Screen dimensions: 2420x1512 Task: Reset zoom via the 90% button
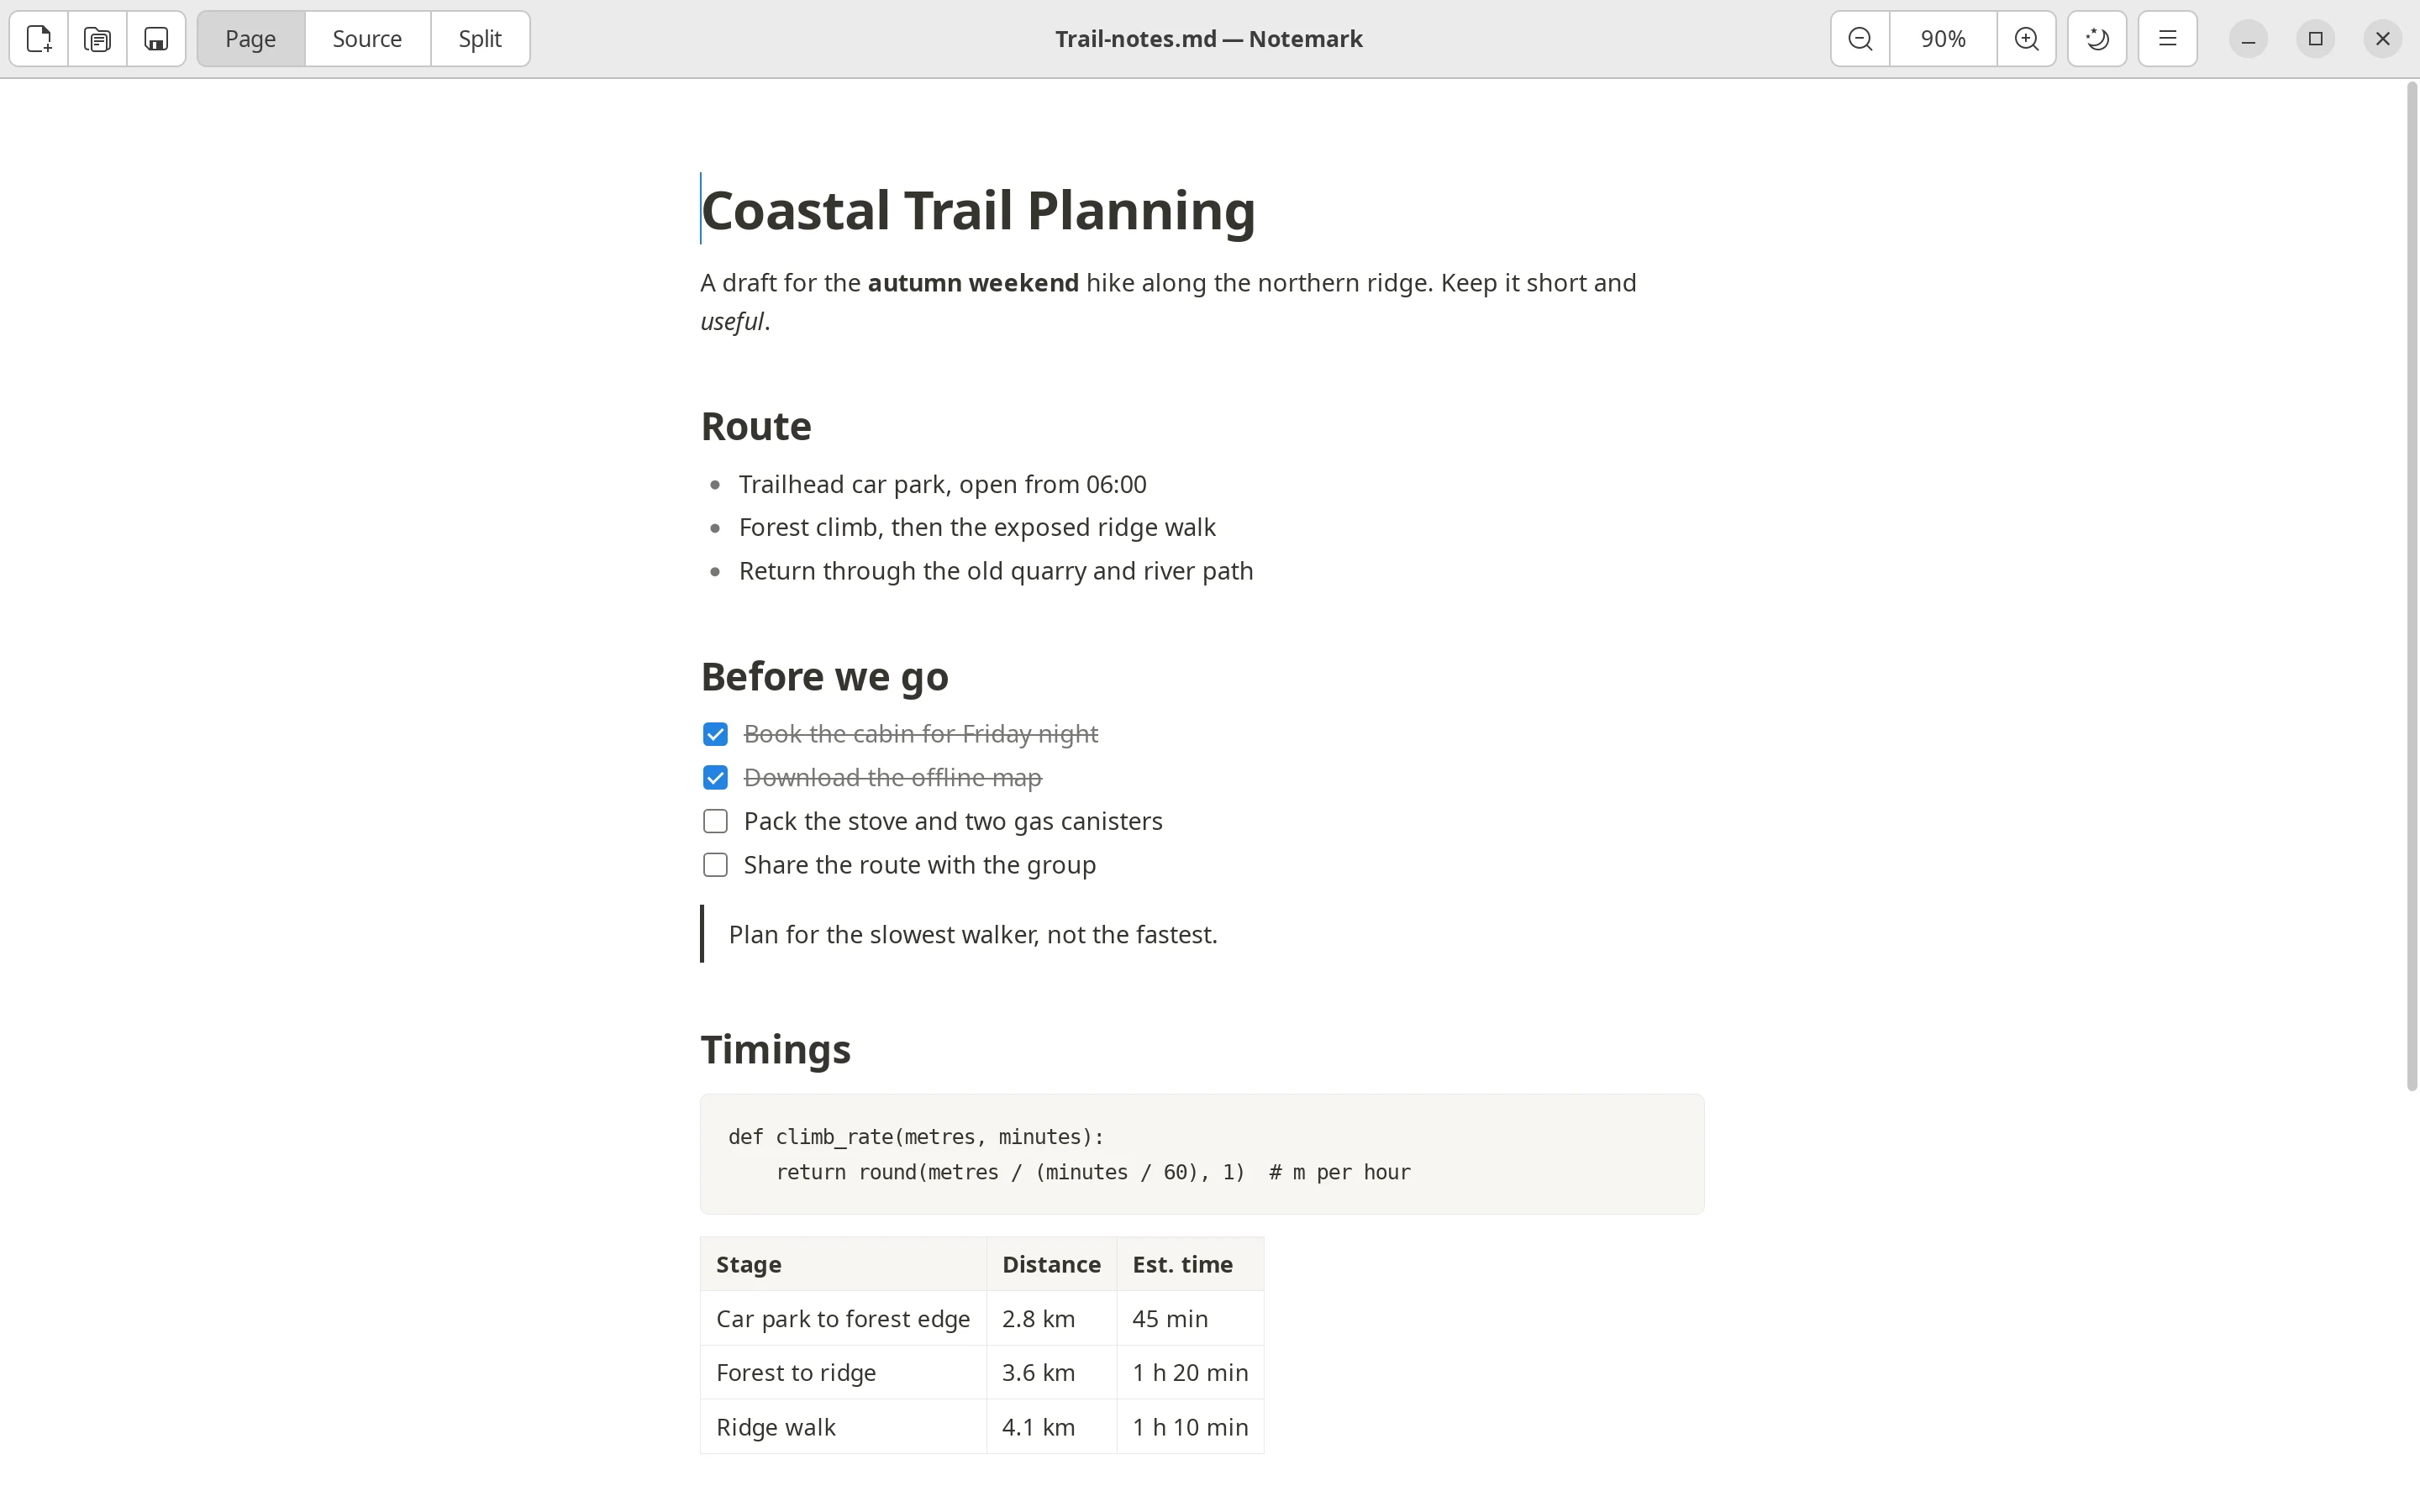click(1943, 39)
